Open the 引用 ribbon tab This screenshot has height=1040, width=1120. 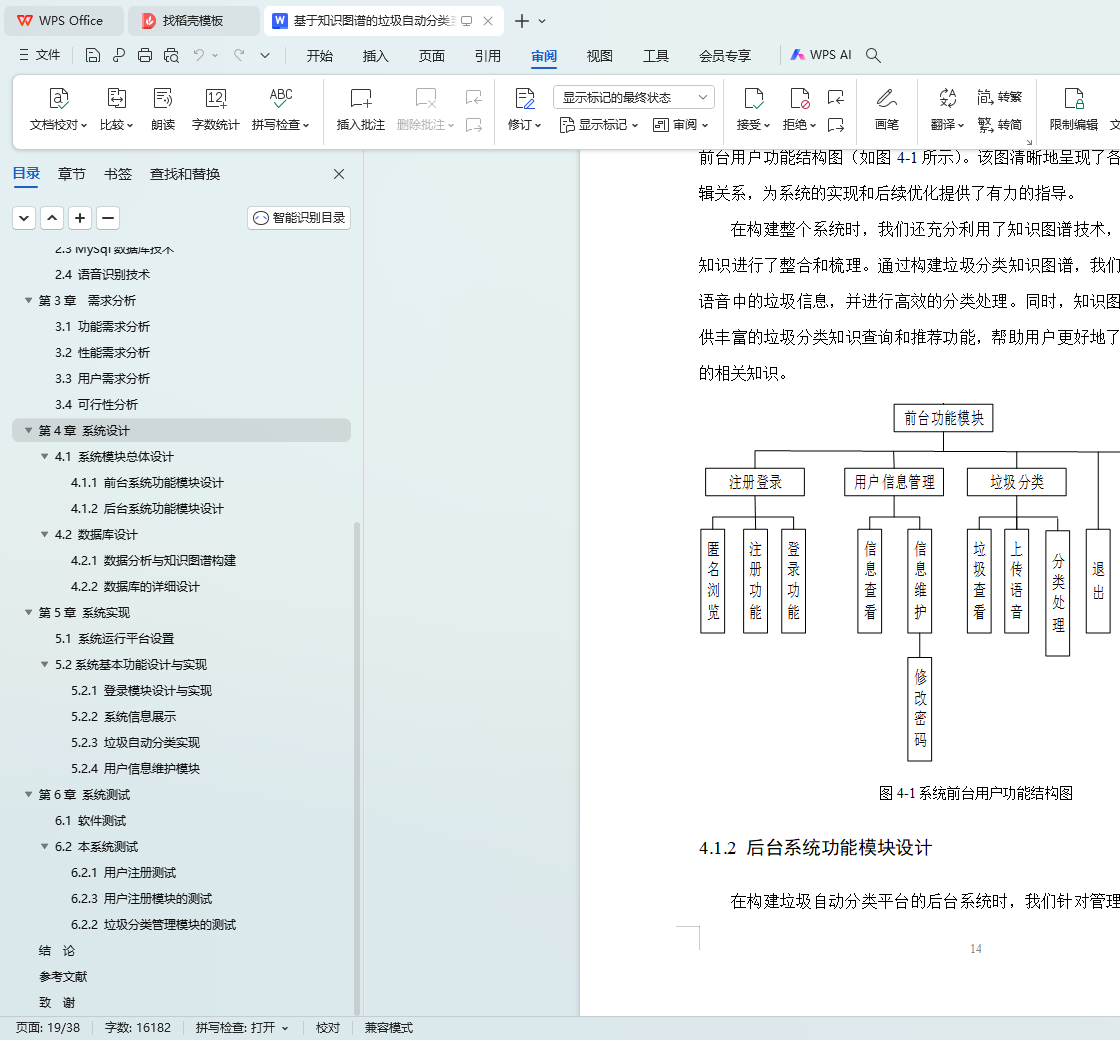click(x=487, y=56)
